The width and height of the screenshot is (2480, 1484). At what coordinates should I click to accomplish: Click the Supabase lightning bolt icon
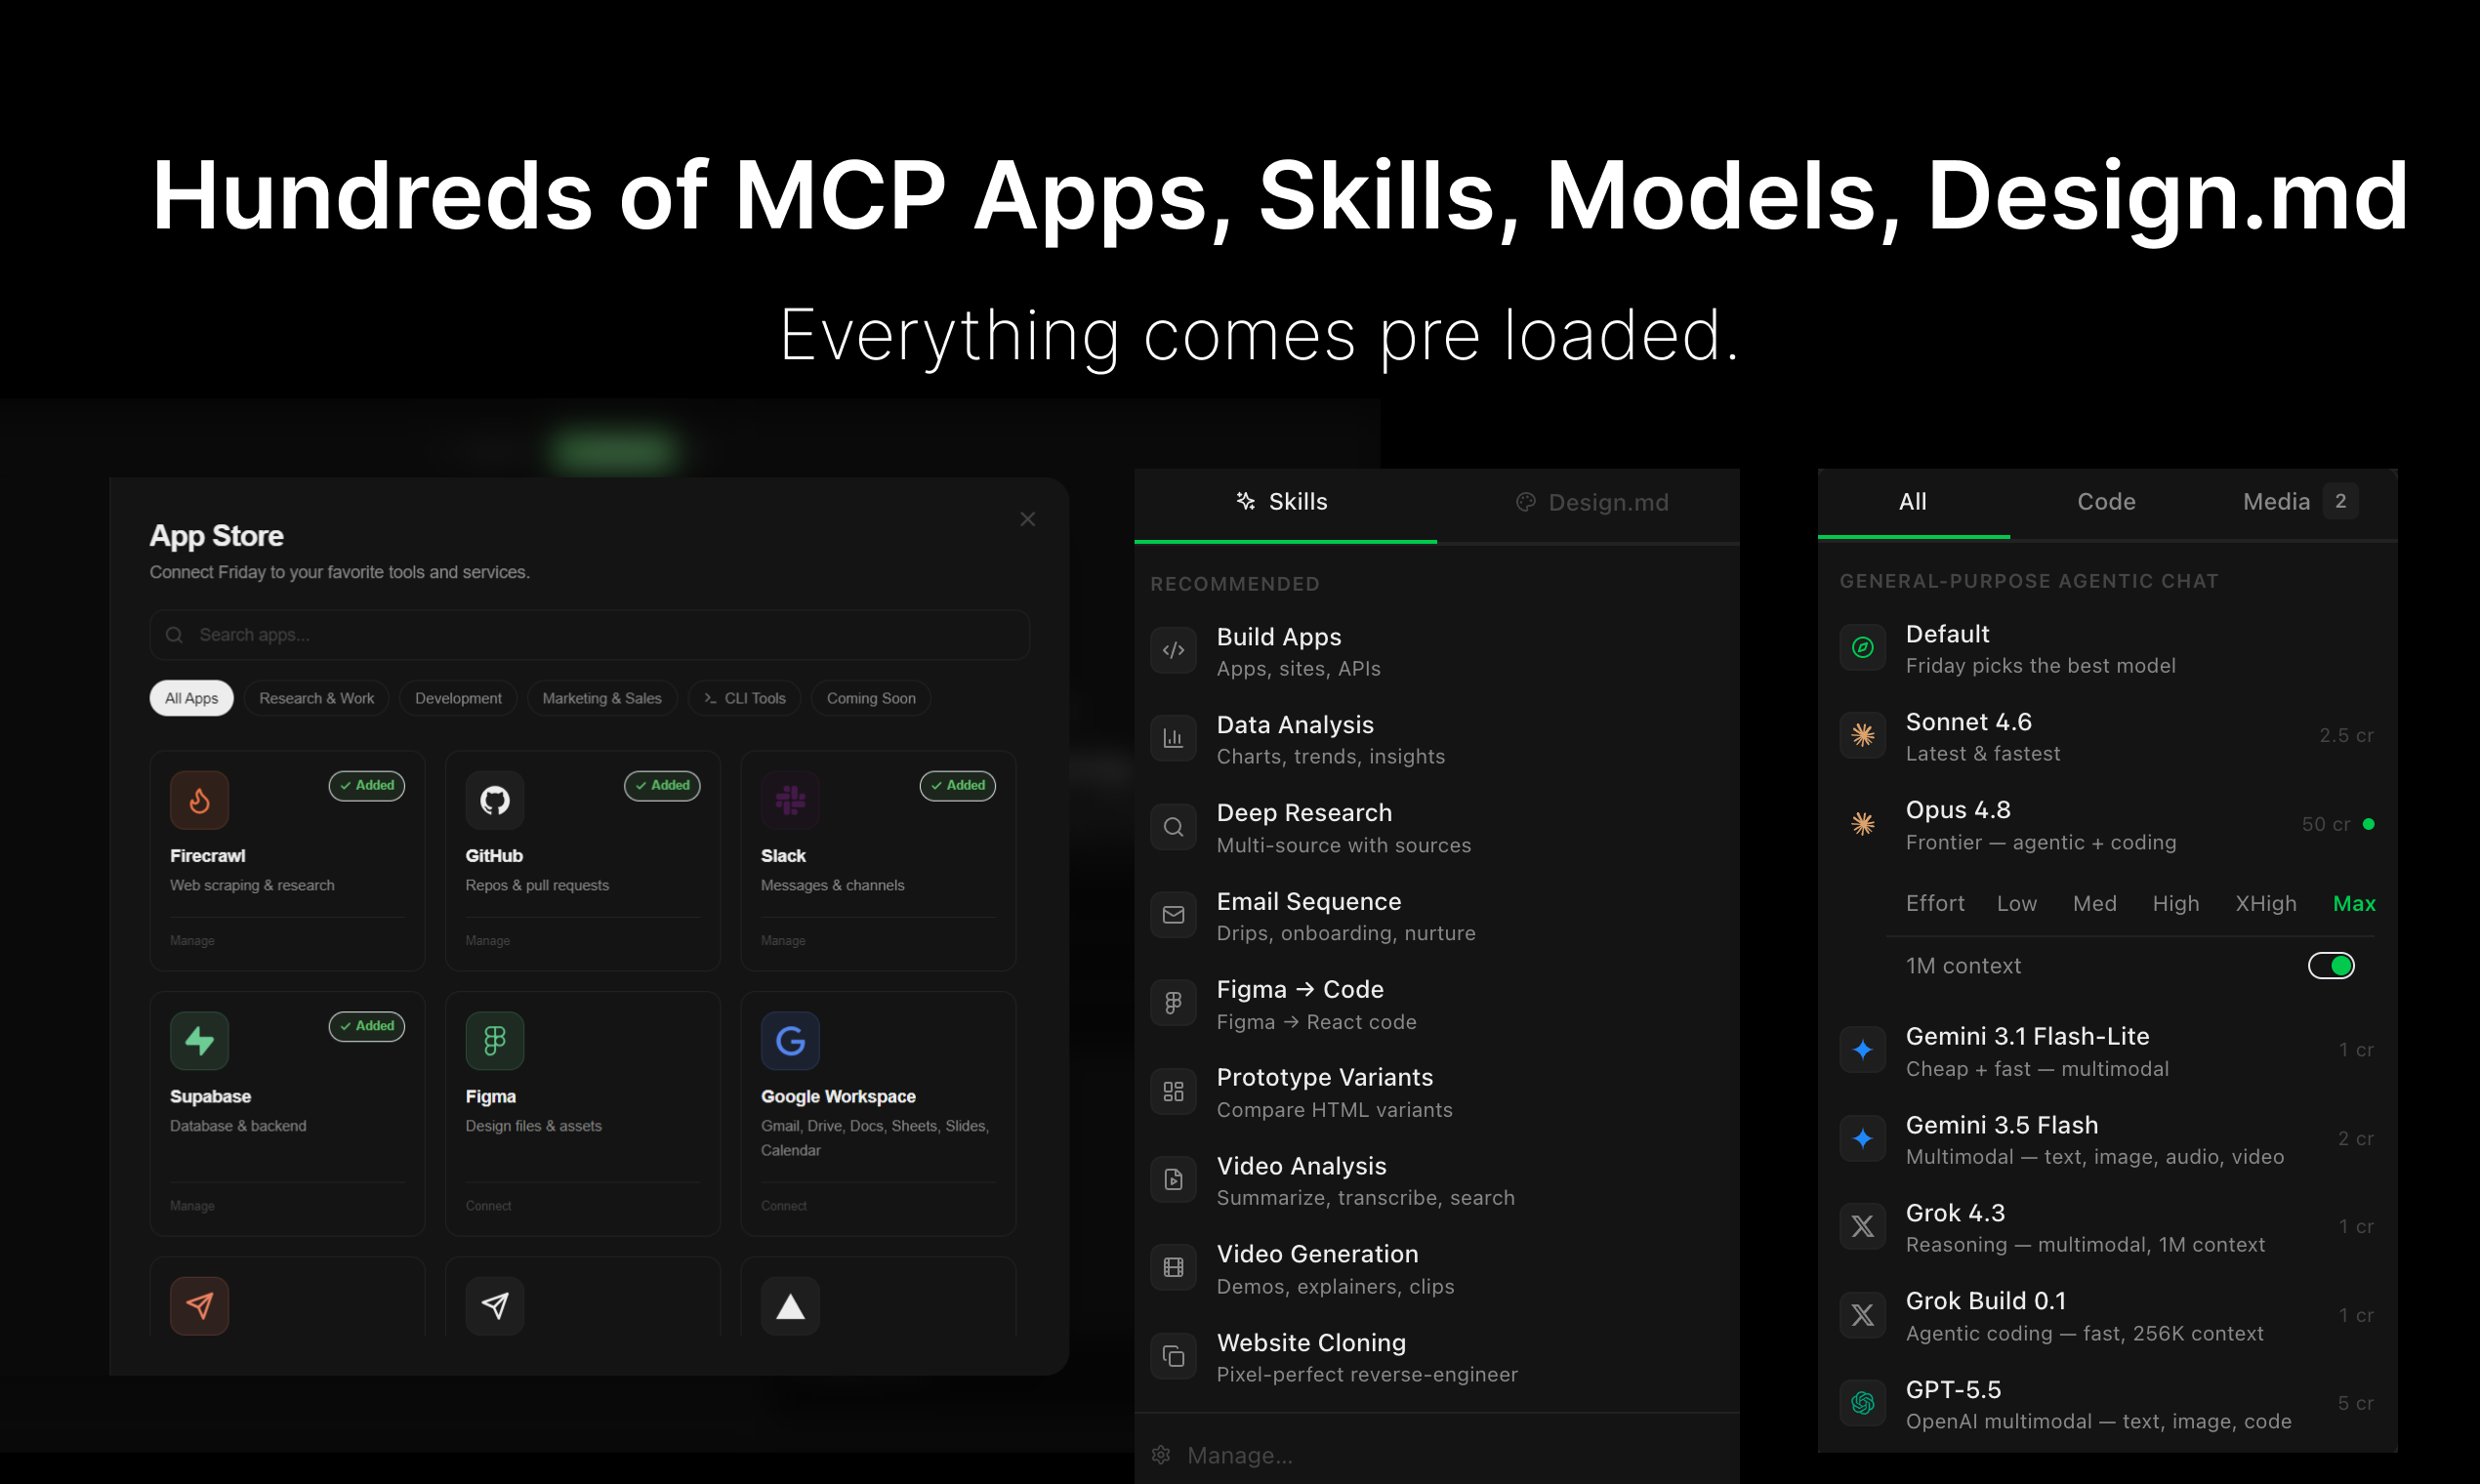coord(199,1041)
